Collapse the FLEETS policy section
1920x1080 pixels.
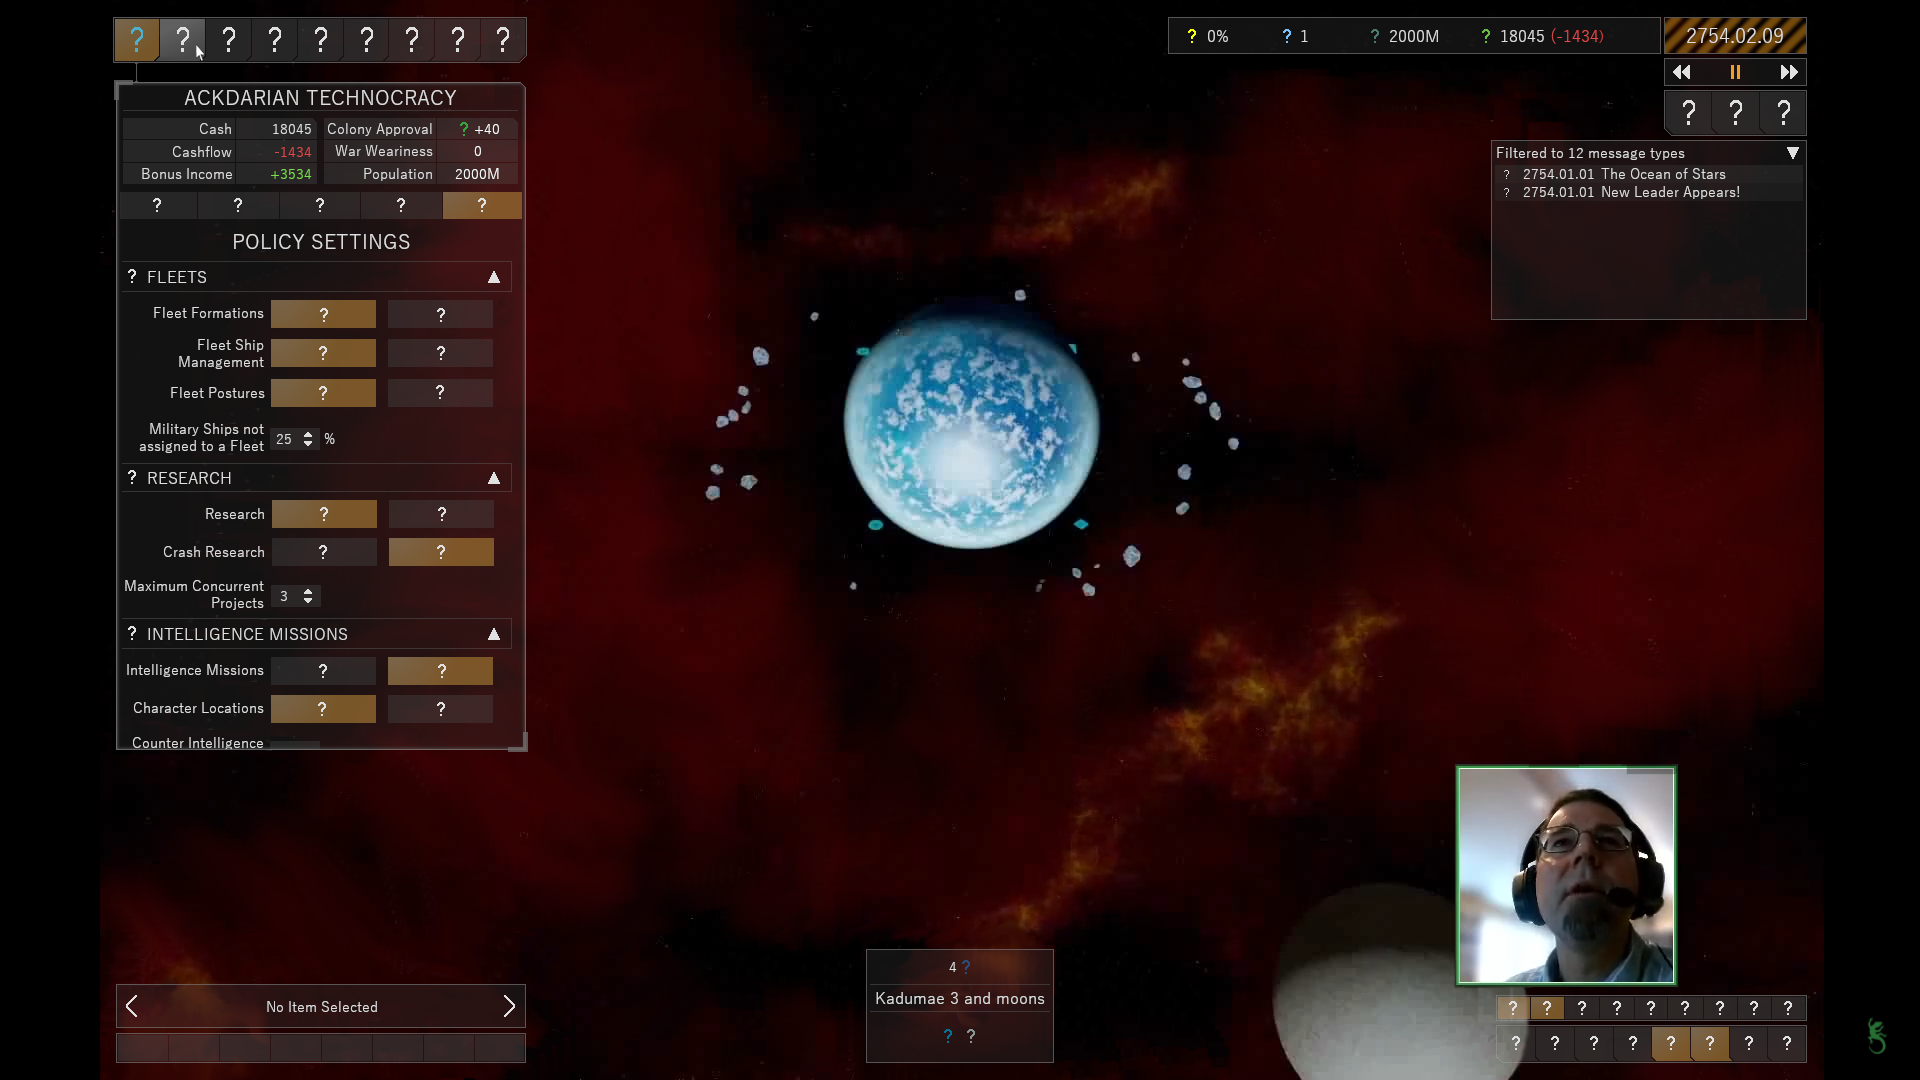[x=494, y=277]
